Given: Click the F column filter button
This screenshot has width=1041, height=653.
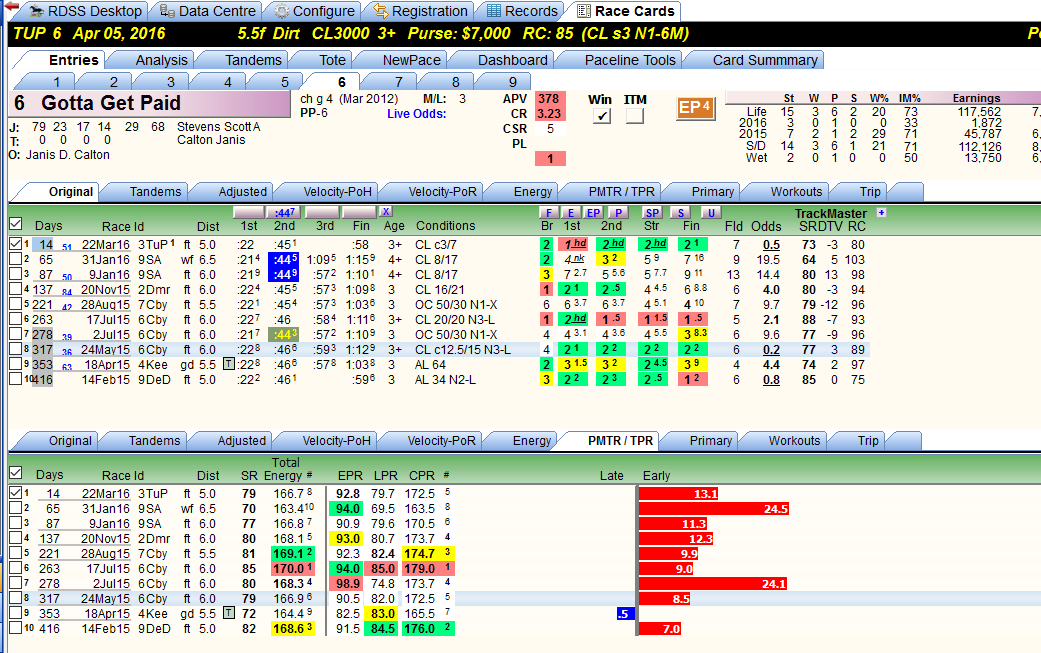Looking at the screenshot, I should pos(548,212).
